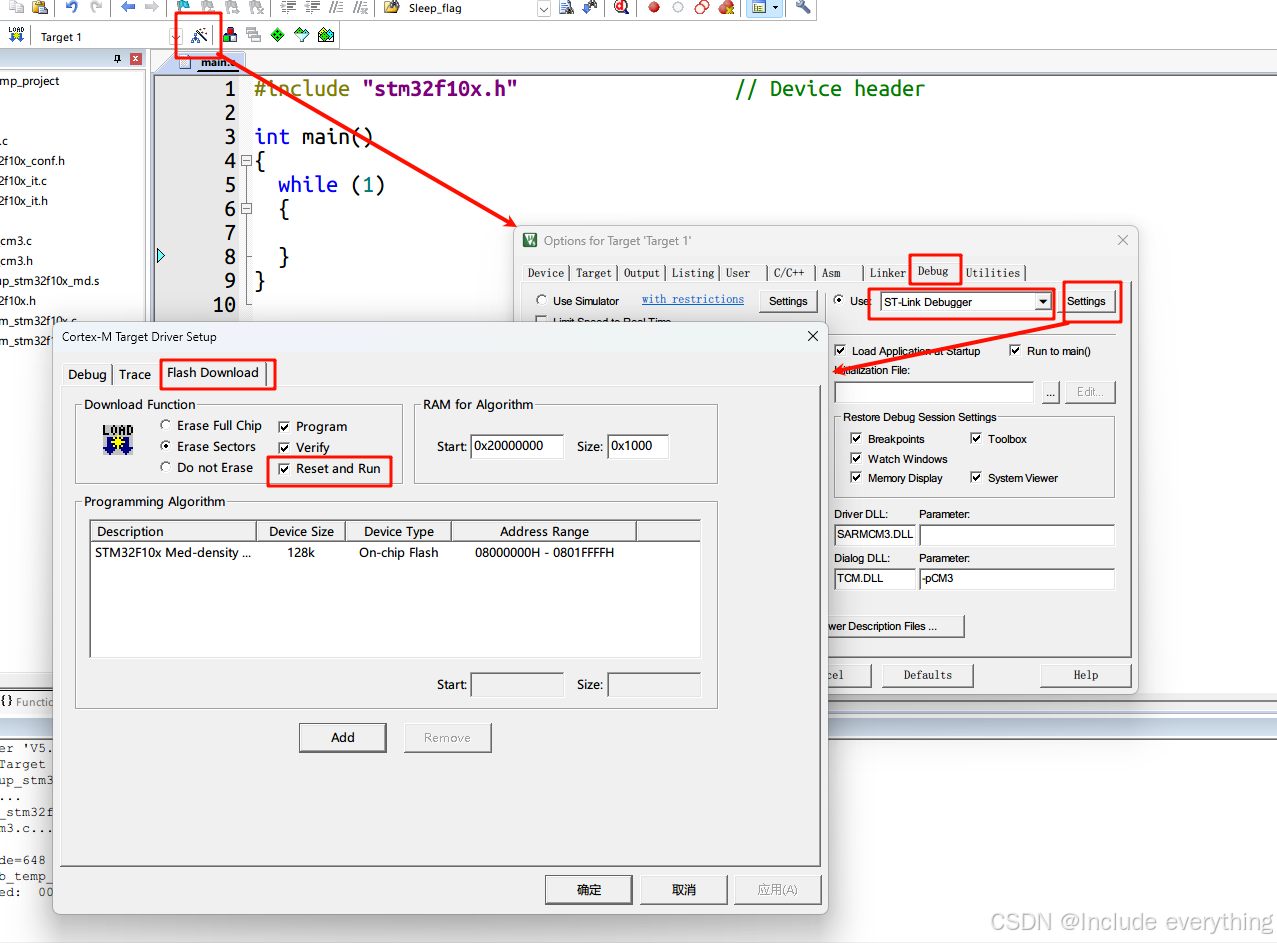Click the kill all breakpoints icon
This screenshot has height=943, width=1277.
click(726, 8)
